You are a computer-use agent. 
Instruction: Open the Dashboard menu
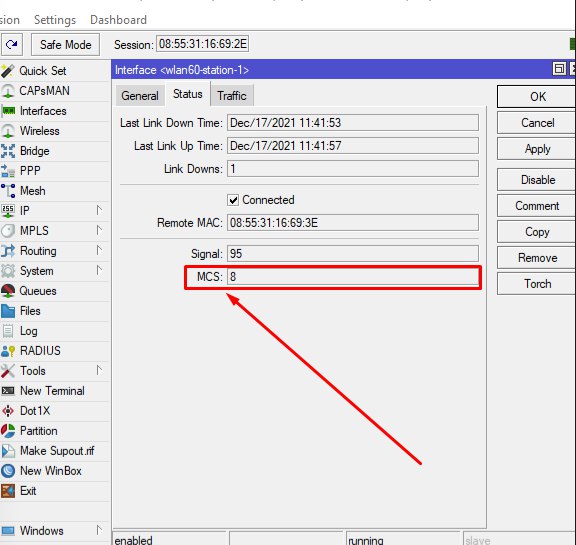point(118,20)
